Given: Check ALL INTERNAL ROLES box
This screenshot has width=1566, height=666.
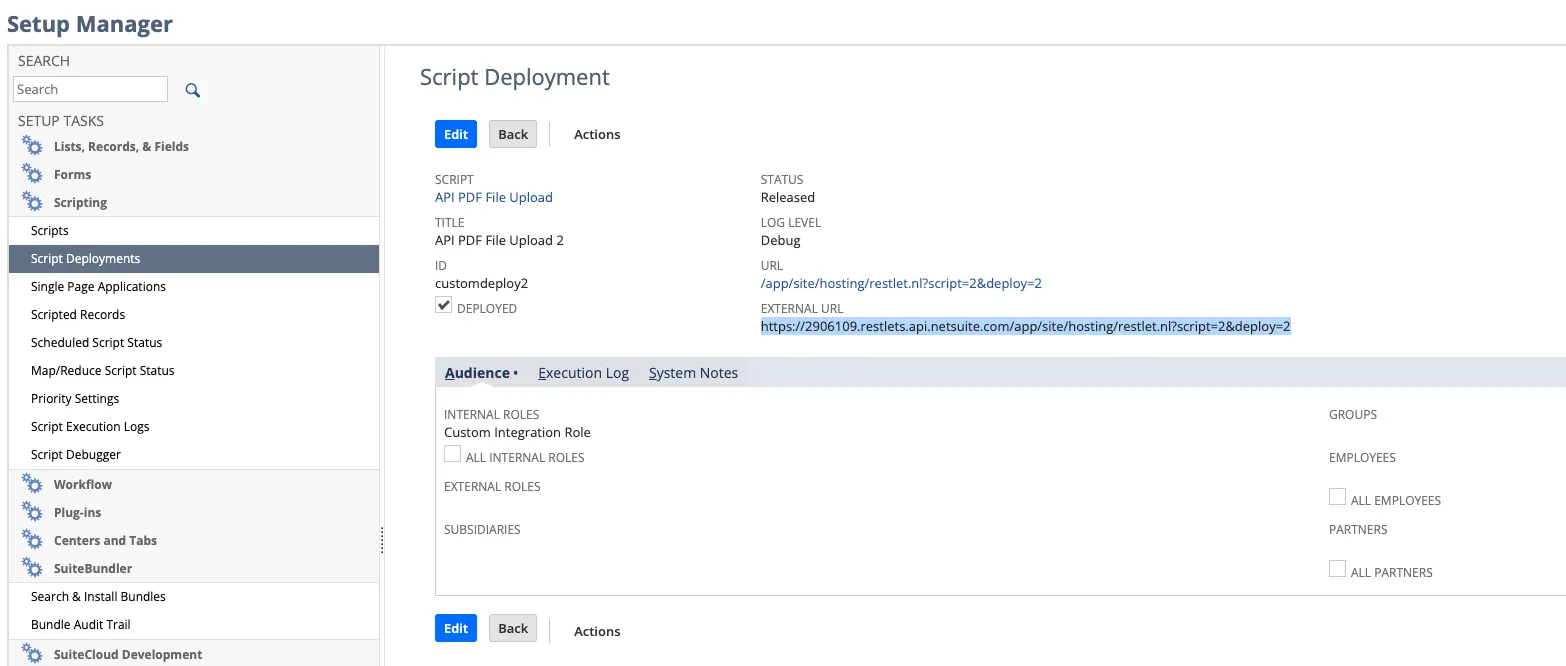Looking at the screenshot, I should coord(453,455).
